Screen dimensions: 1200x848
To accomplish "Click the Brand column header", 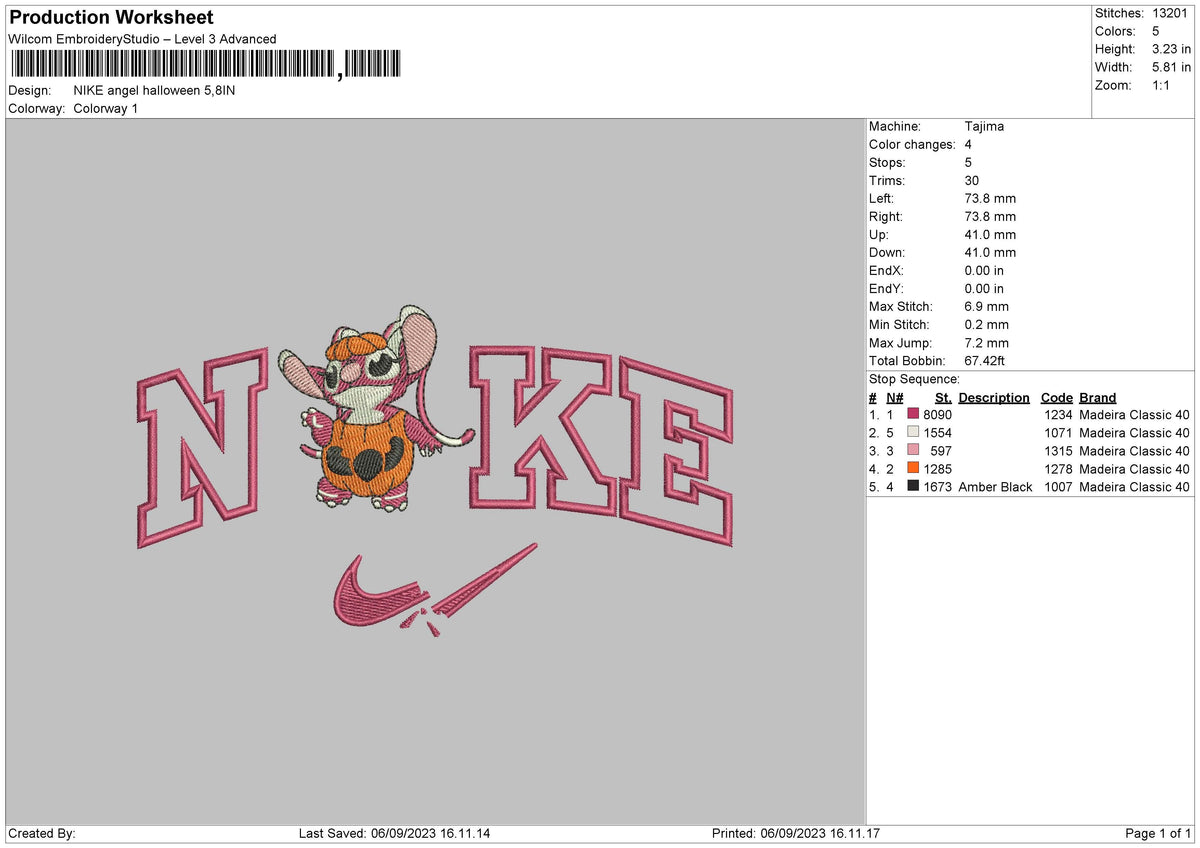I will (1097, 397).
